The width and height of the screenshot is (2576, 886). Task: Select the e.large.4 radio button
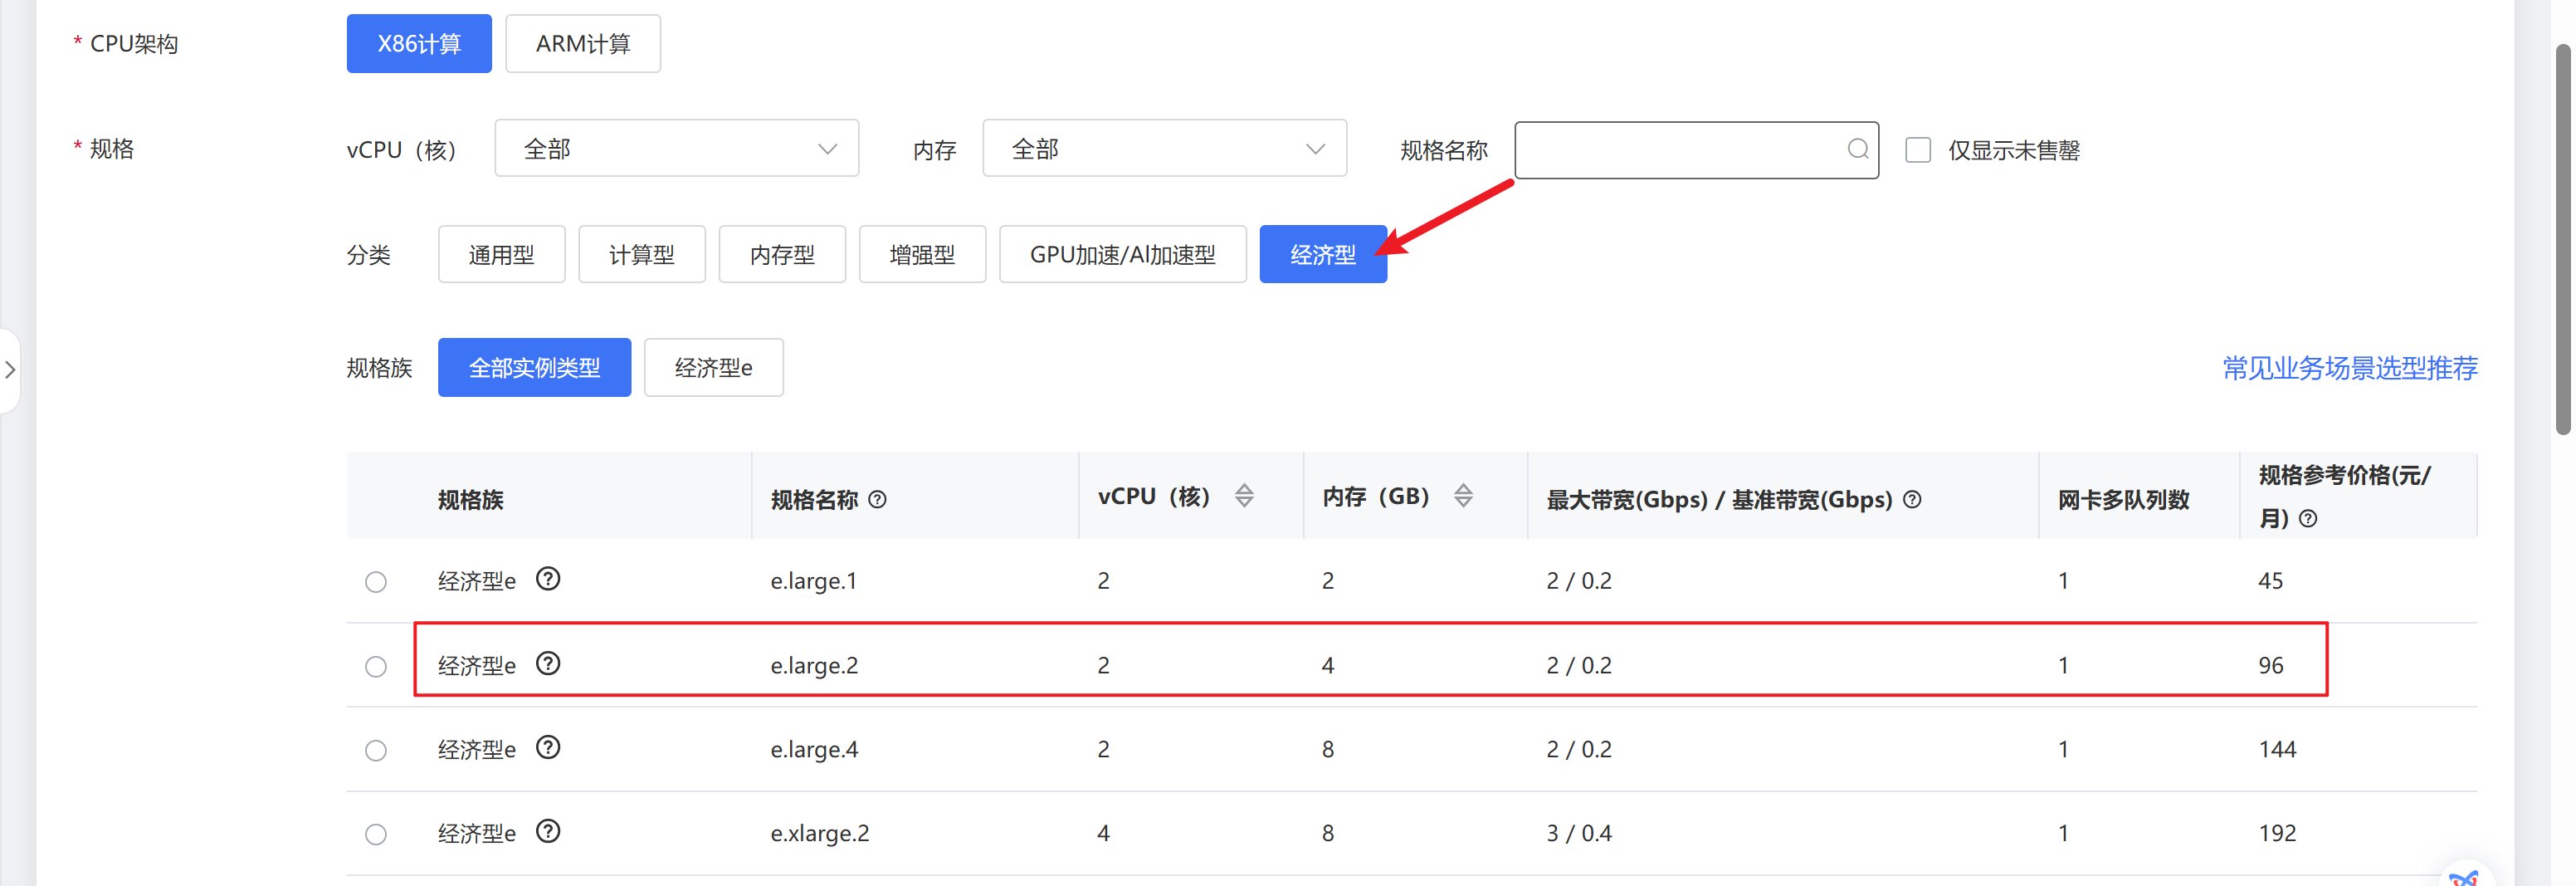(376, 751)
